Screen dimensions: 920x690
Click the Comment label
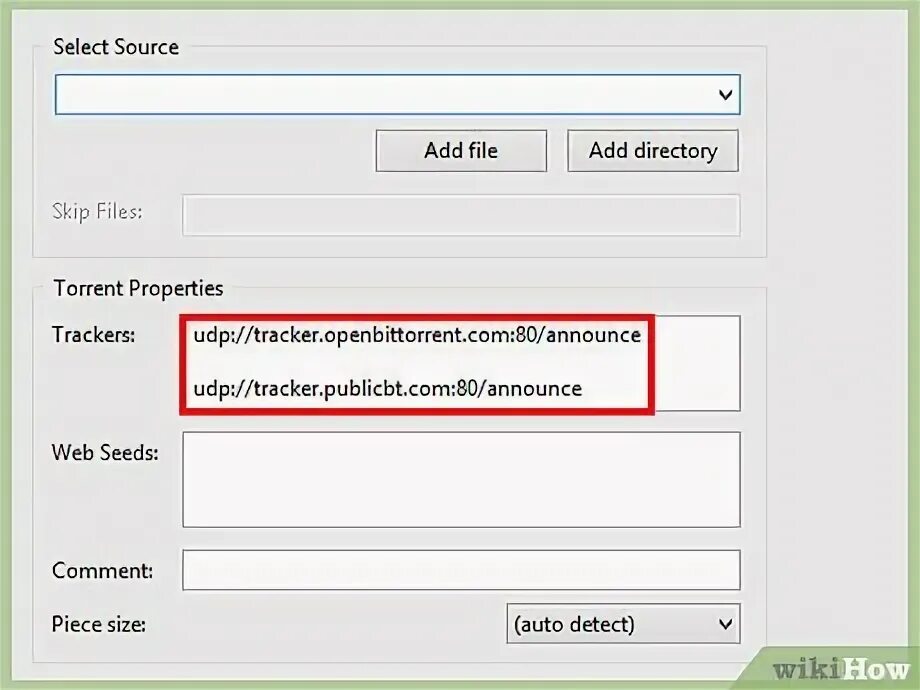coord(102,570)
